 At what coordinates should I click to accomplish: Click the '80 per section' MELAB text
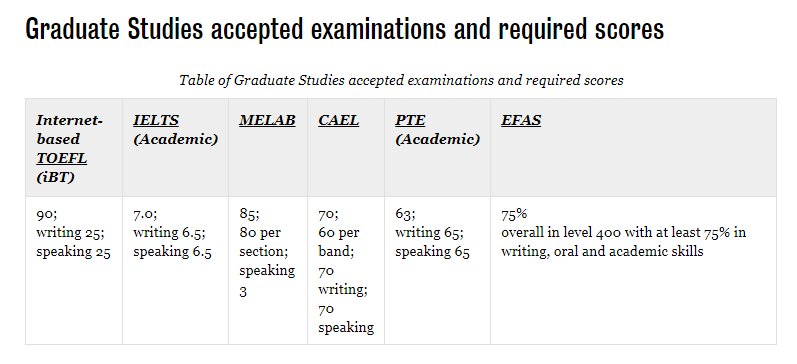pyautogui.click(x=264, y=242)
